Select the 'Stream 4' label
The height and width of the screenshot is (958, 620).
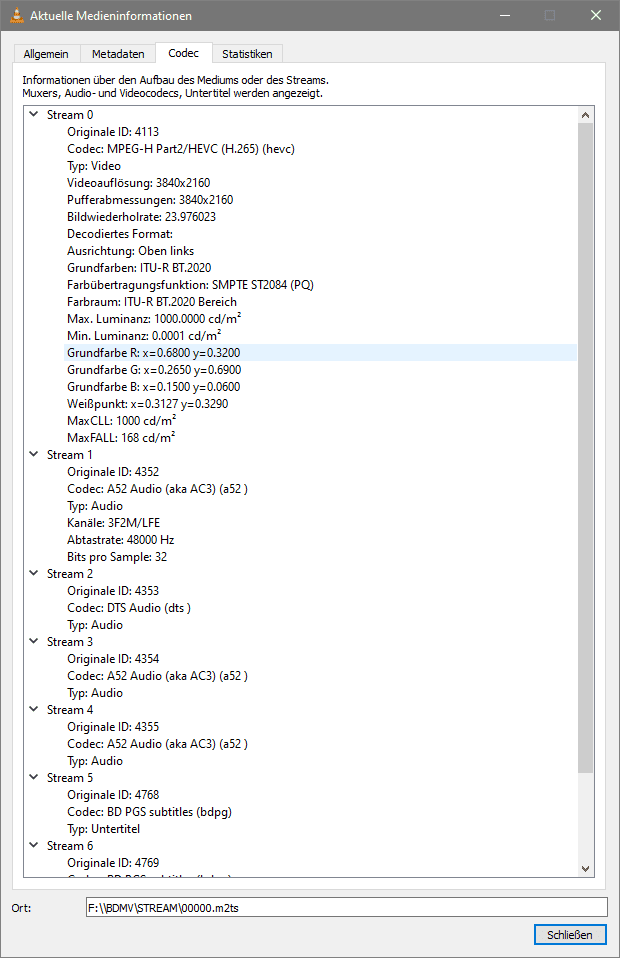70,710
